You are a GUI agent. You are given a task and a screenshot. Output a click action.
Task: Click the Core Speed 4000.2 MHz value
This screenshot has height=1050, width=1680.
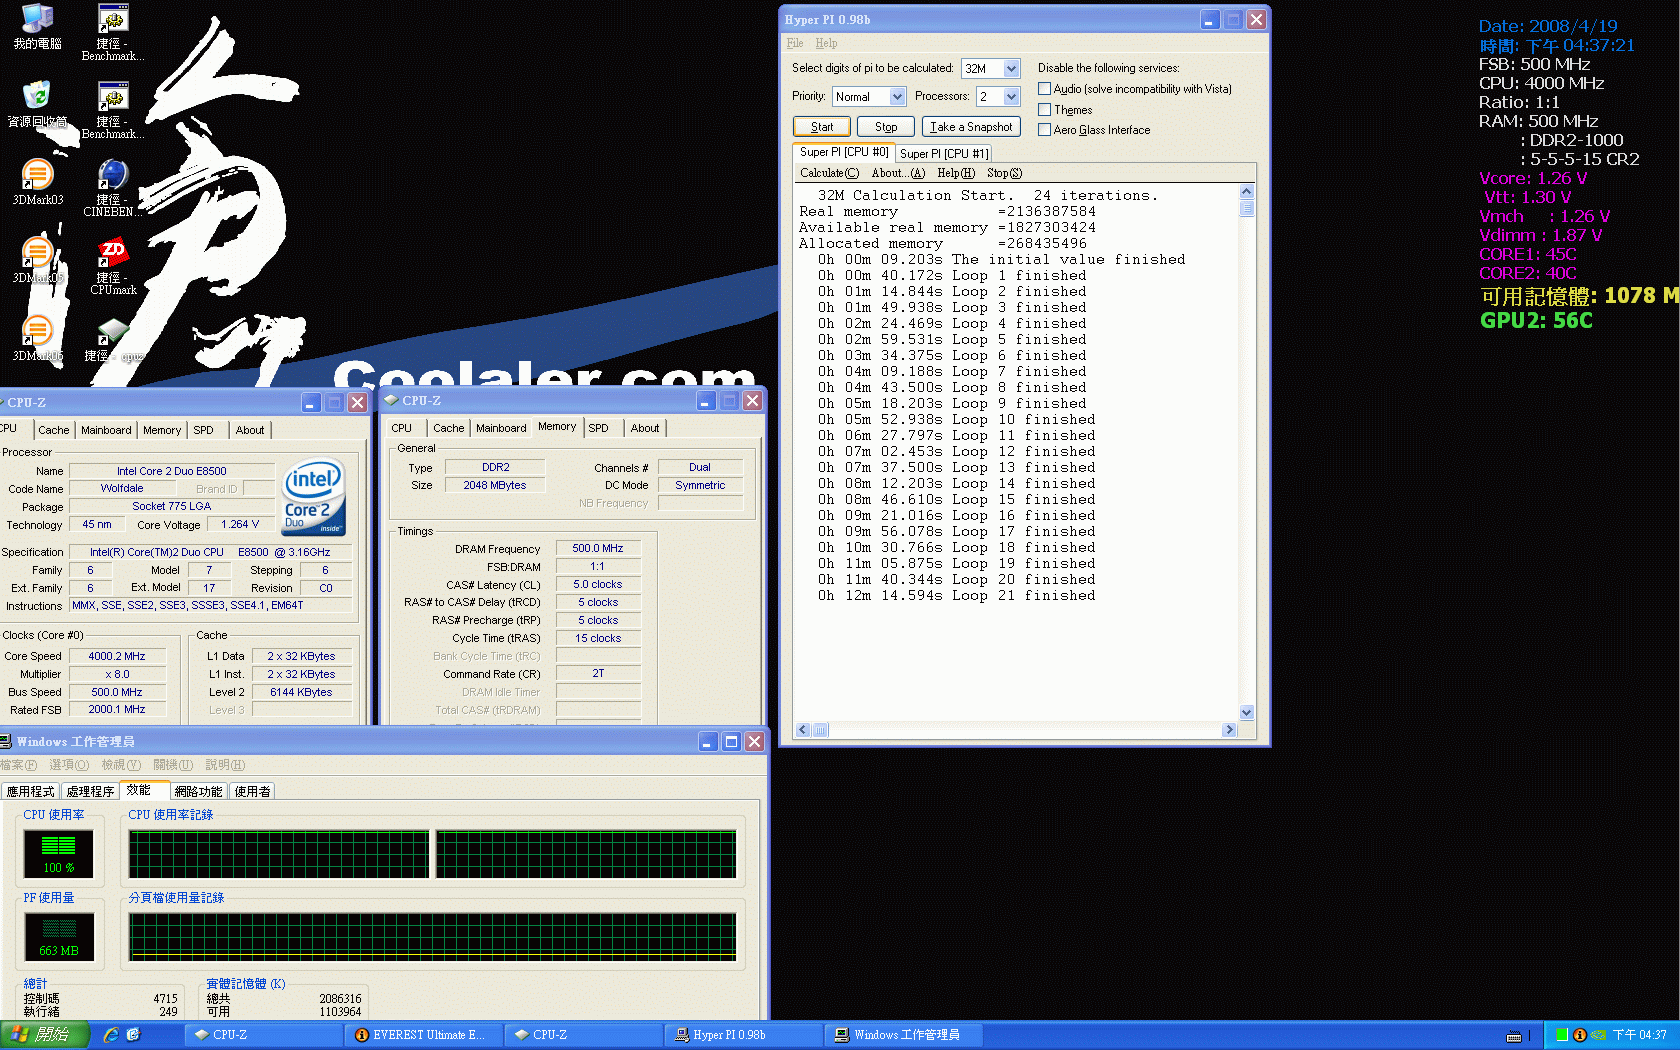pos(117,656)
